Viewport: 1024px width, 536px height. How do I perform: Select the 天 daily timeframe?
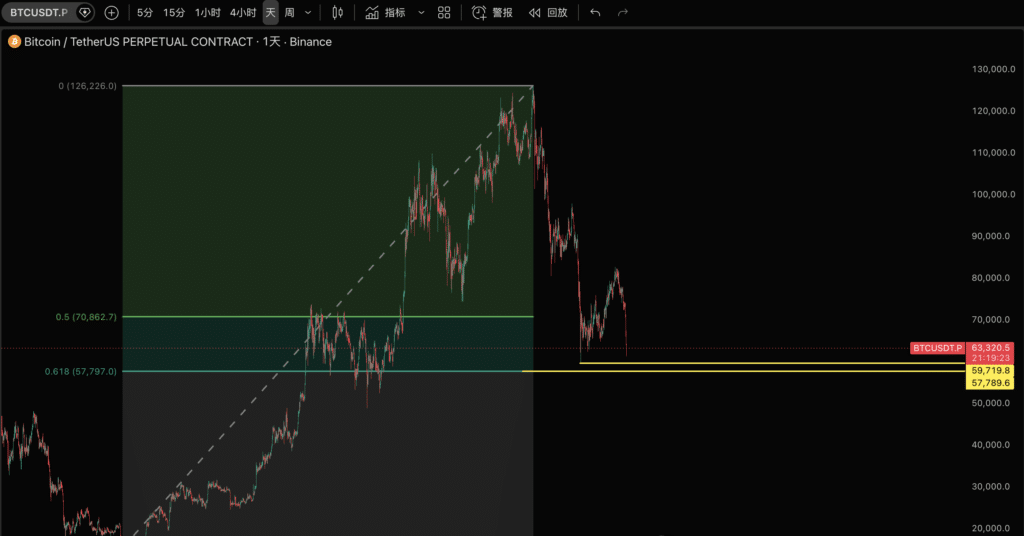click(270, 12)
